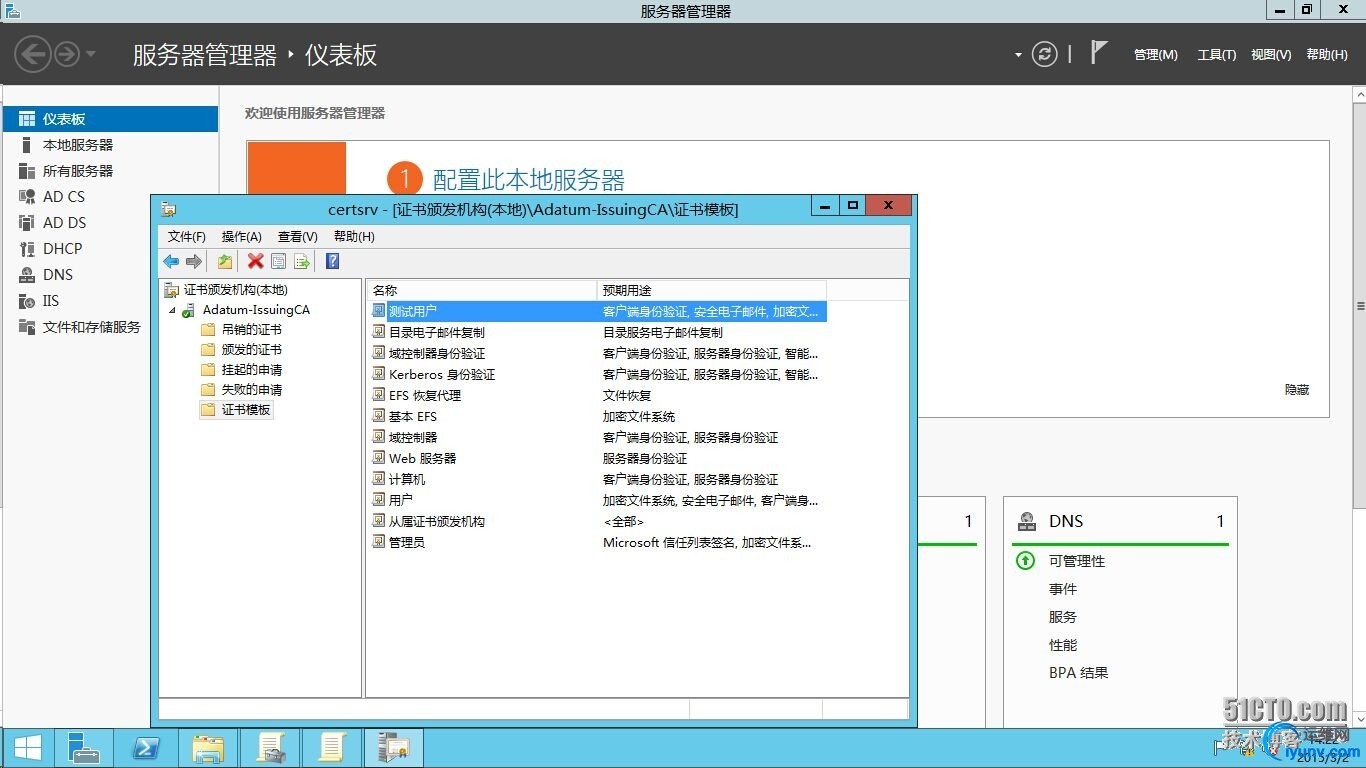
Task: Go back using certsrv toolbar blue arrow
Action: 171,261
